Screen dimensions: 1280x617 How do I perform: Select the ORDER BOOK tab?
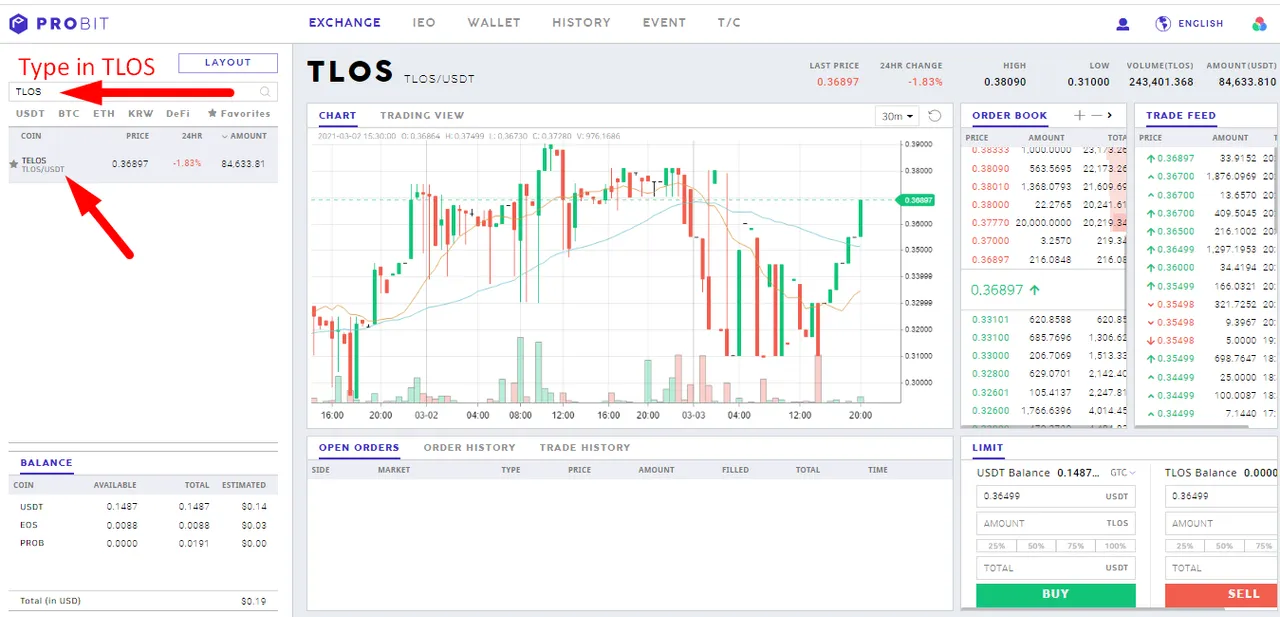[x=1010, y=116]
